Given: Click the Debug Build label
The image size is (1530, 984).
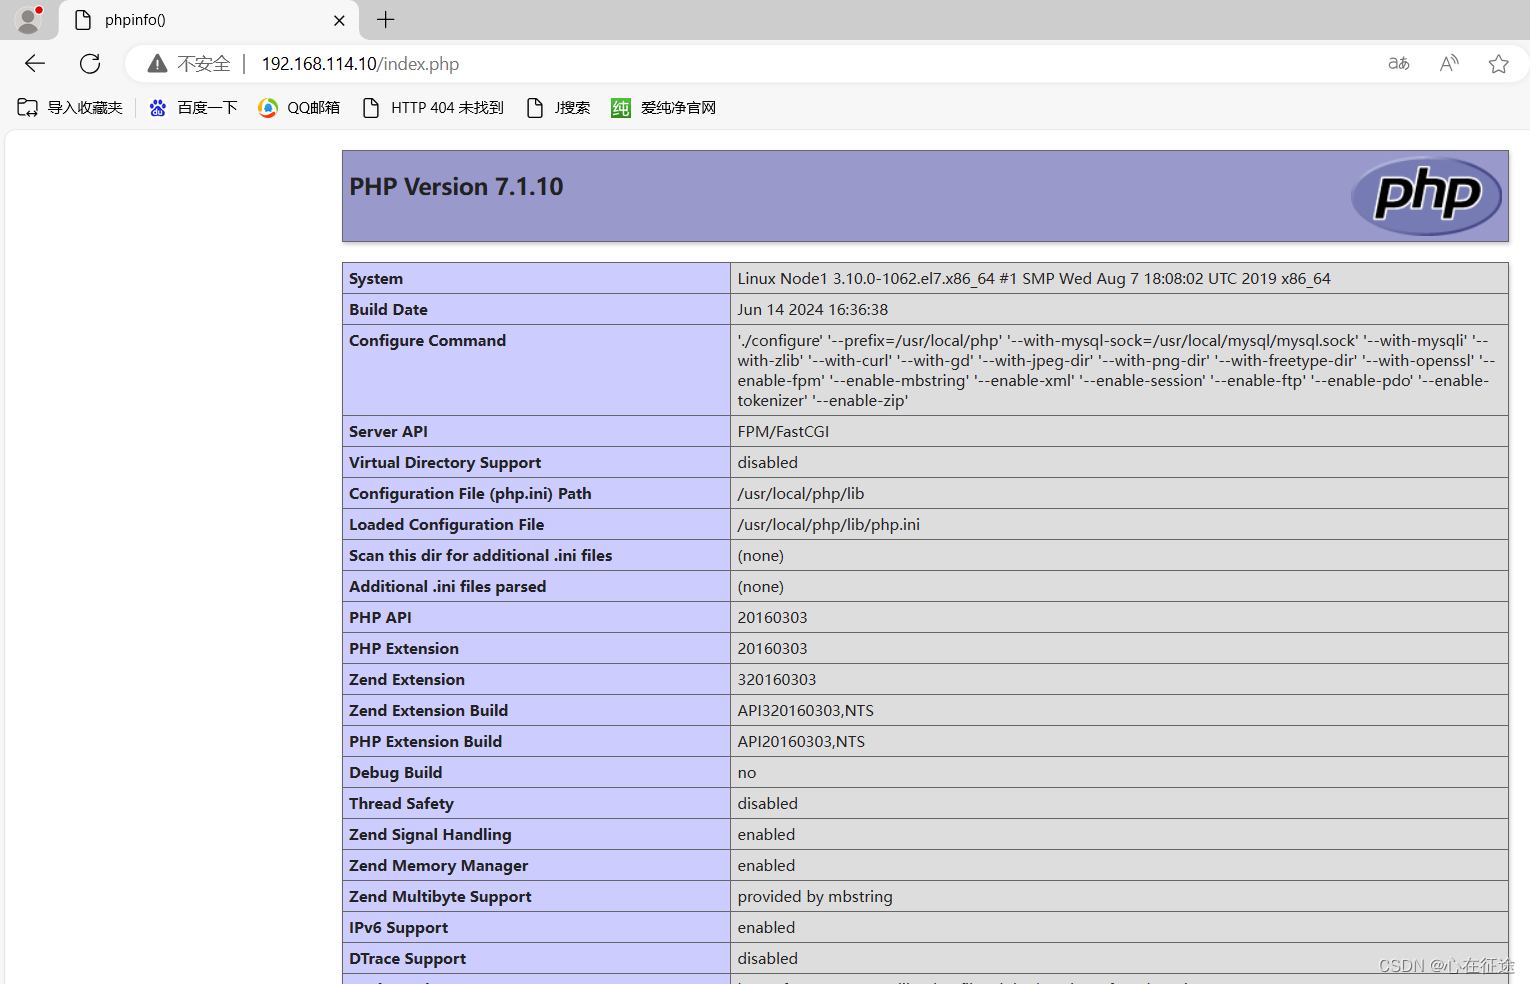Looking at the screenshot, I should [395, 773].
